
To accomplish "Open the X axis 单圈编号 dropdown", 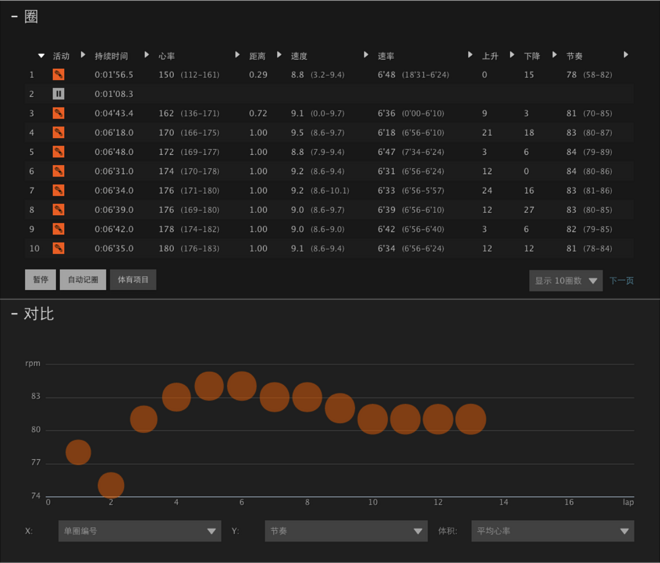I will click(139, 531).
